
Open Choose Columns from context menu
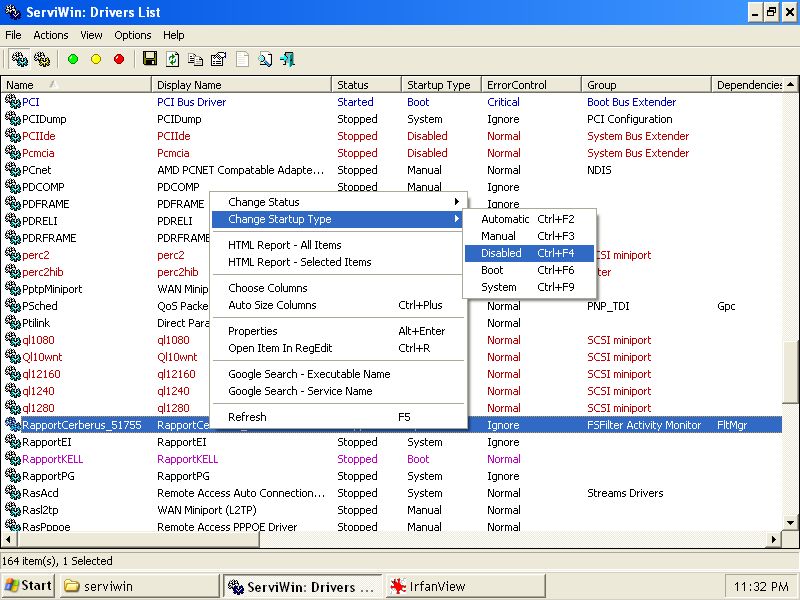click(339, 288)
